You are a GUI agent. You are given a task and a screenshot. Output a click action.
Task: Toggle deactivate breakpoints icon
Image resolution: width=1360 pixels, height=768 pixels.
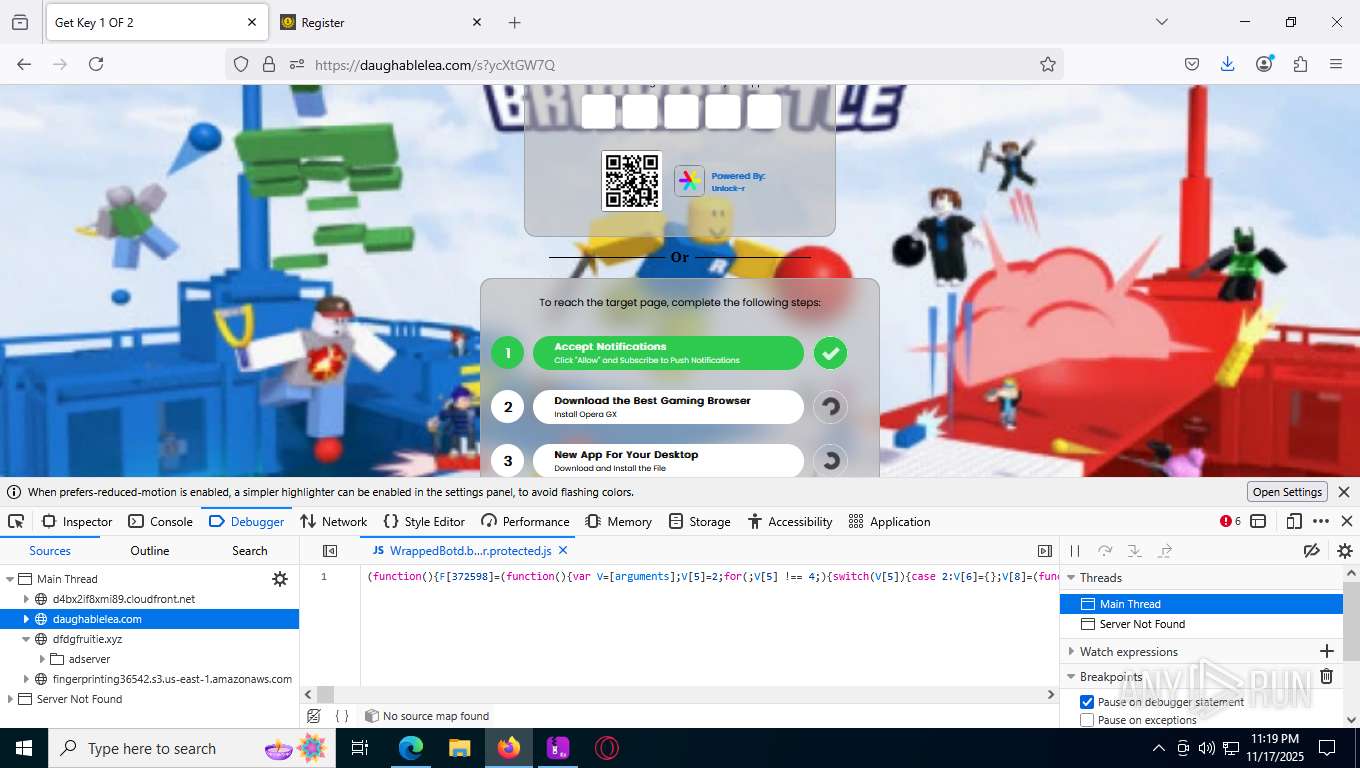point(1312,551)
